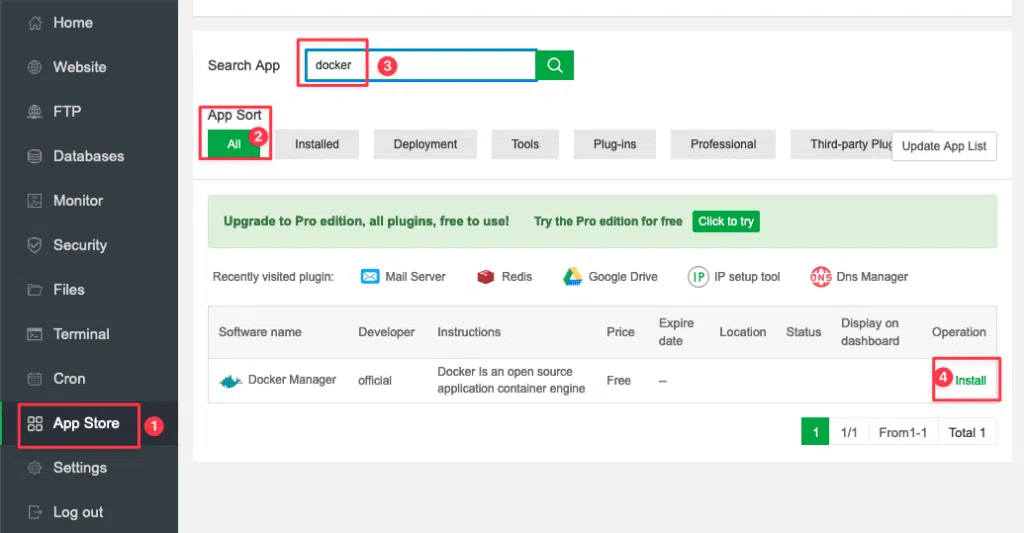Click the Docker Manager software name

[x=292, y=380]
